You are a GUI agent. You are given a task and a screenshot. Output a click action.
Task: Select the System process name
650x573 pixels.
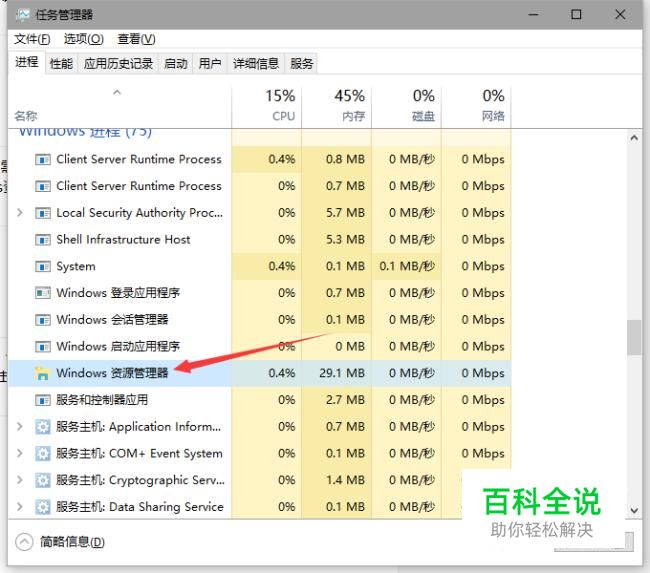tap(76, 267)
